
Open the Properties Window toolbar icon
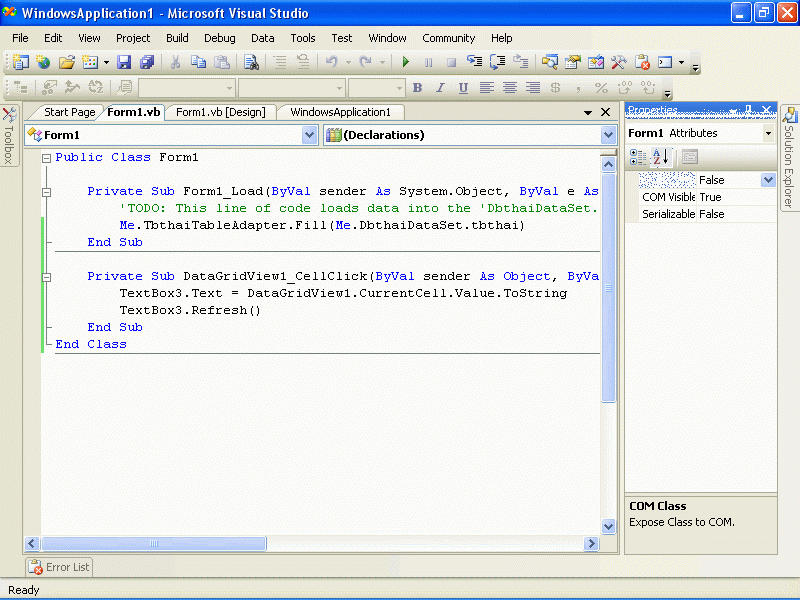[572, 62]
